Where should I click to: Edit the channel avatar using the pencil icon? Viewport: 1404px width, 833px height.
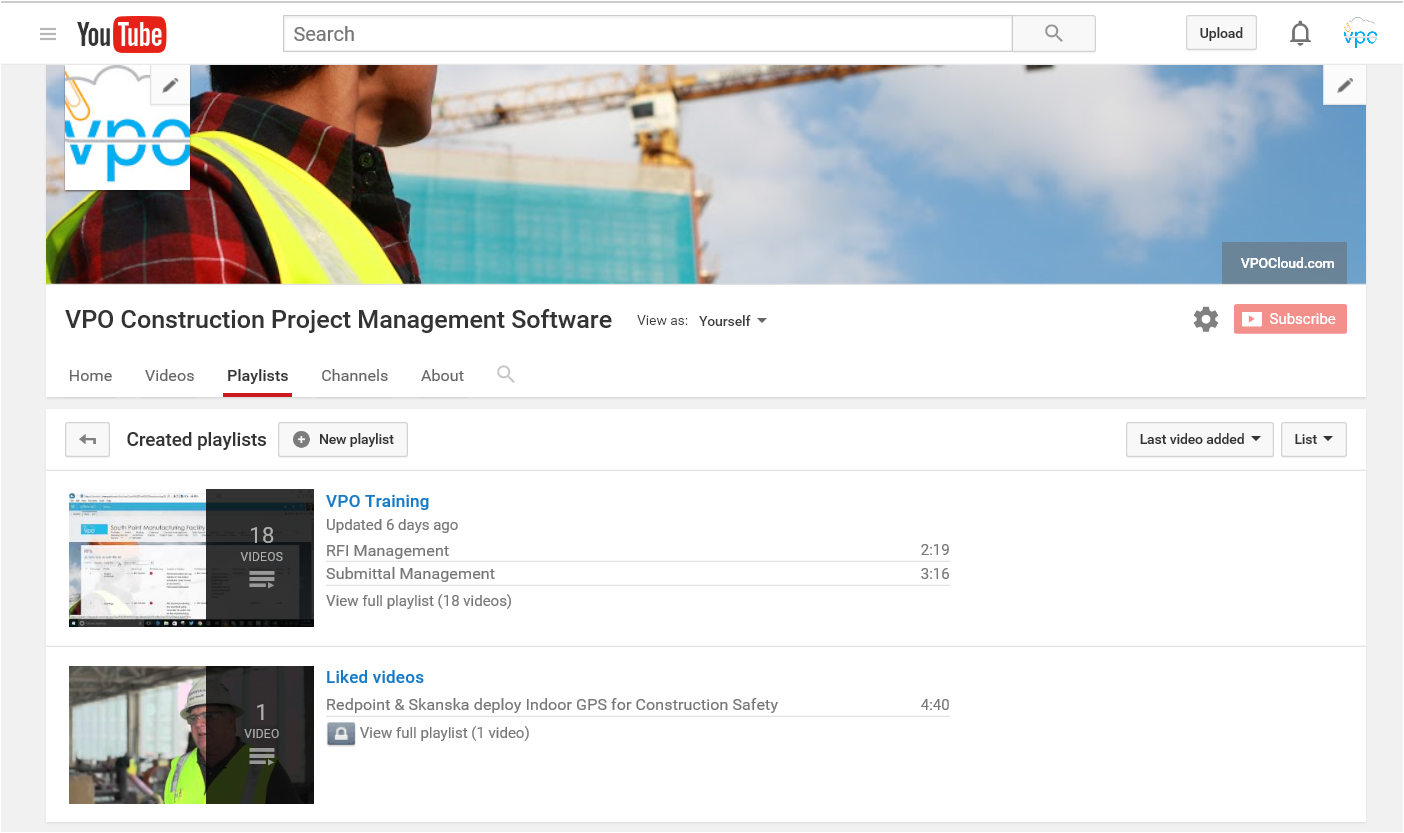pyautogui.click(x=169, y=85)
